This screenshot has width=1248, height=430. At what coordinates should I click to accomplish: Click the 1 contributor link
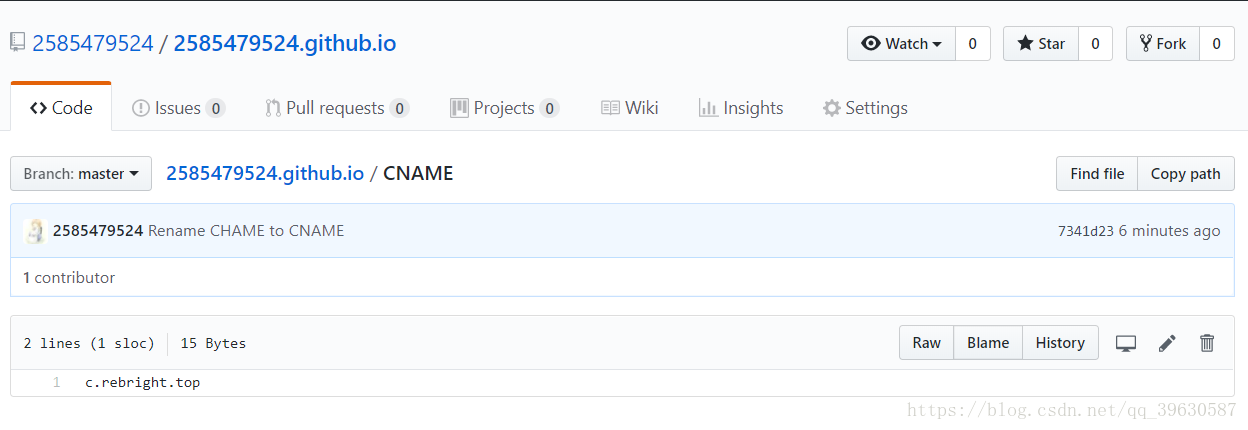coord(69,278)
